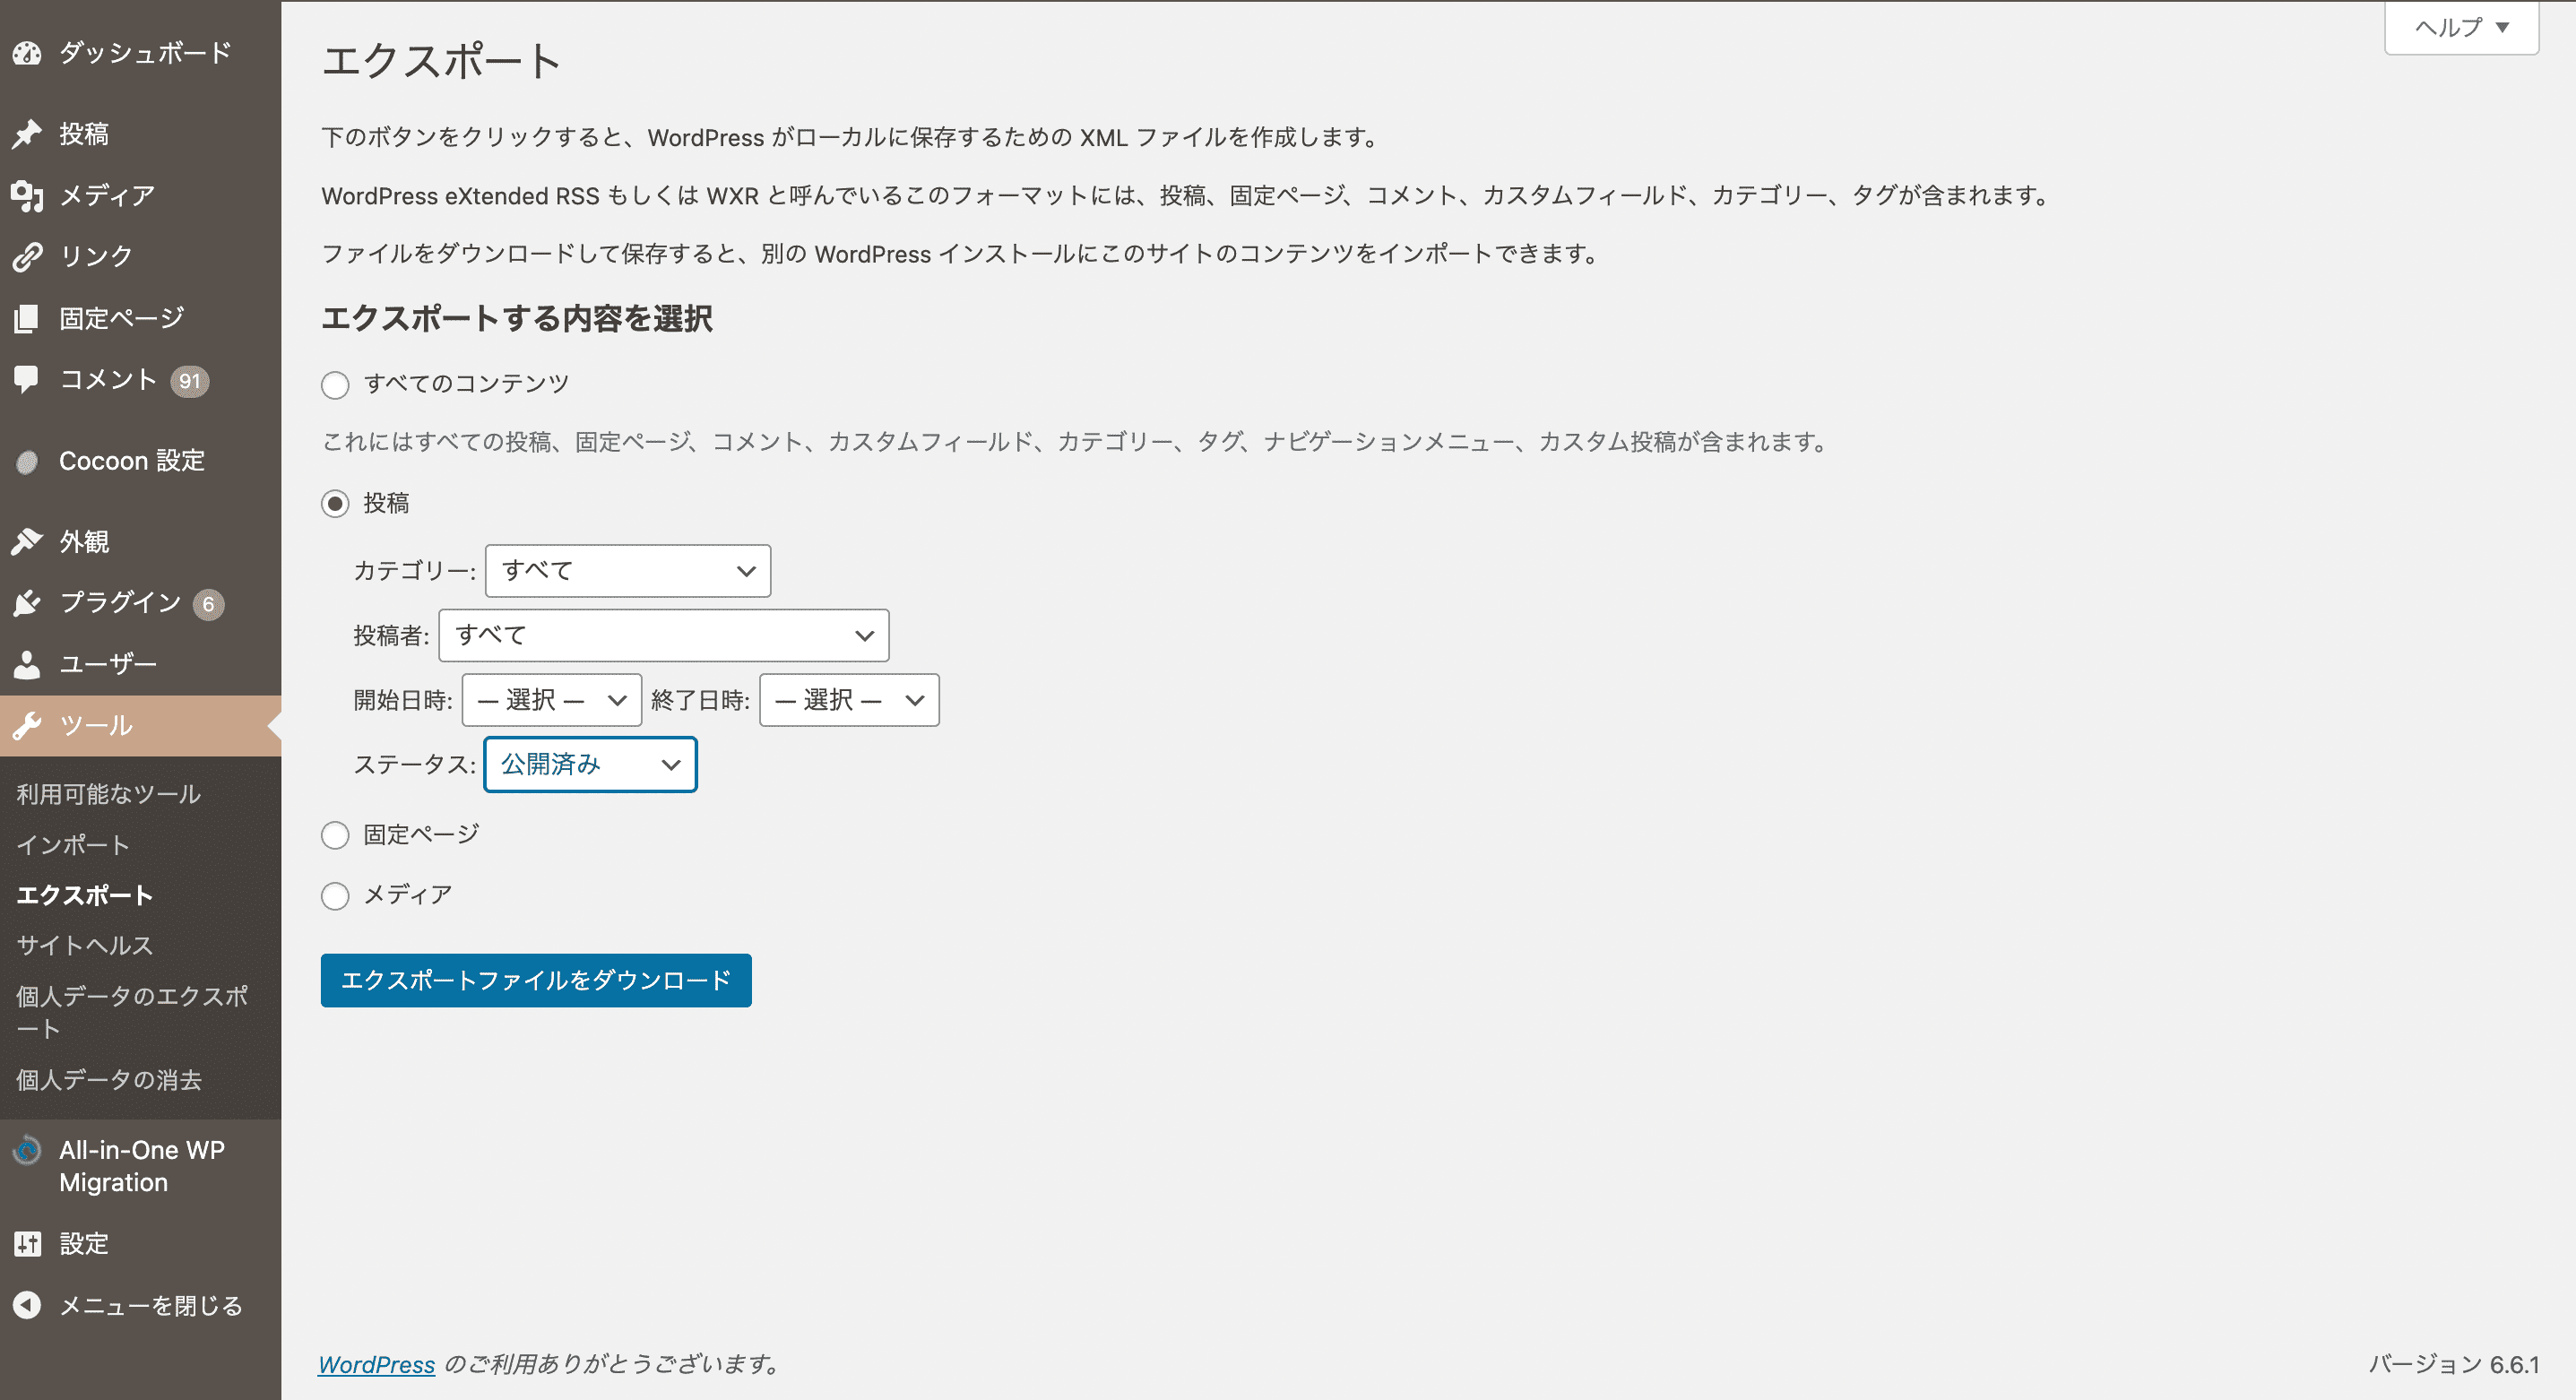Open the カテゴリー dropdown
This screenshot has height=1400, width=2576.
click(628, 571)
